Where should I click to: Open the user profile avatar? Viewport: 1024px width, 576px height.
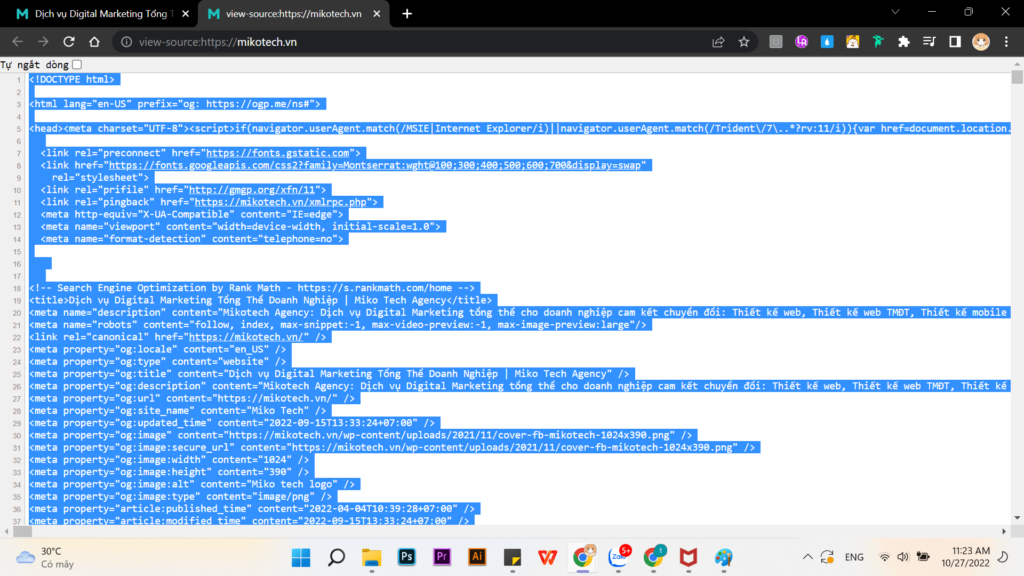point(981,42)
